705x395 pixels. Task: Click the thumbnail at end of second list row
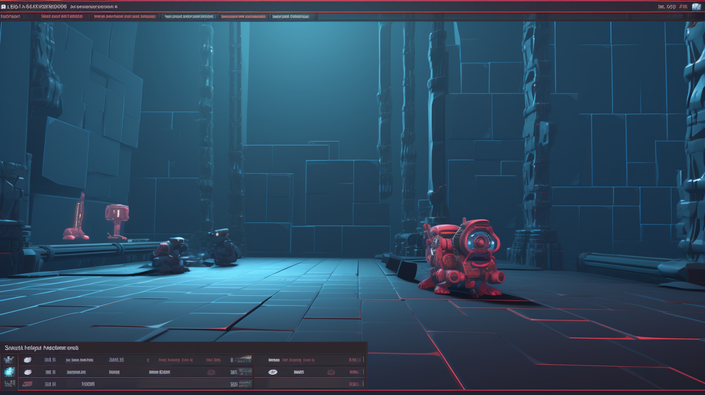coord(245,372)
